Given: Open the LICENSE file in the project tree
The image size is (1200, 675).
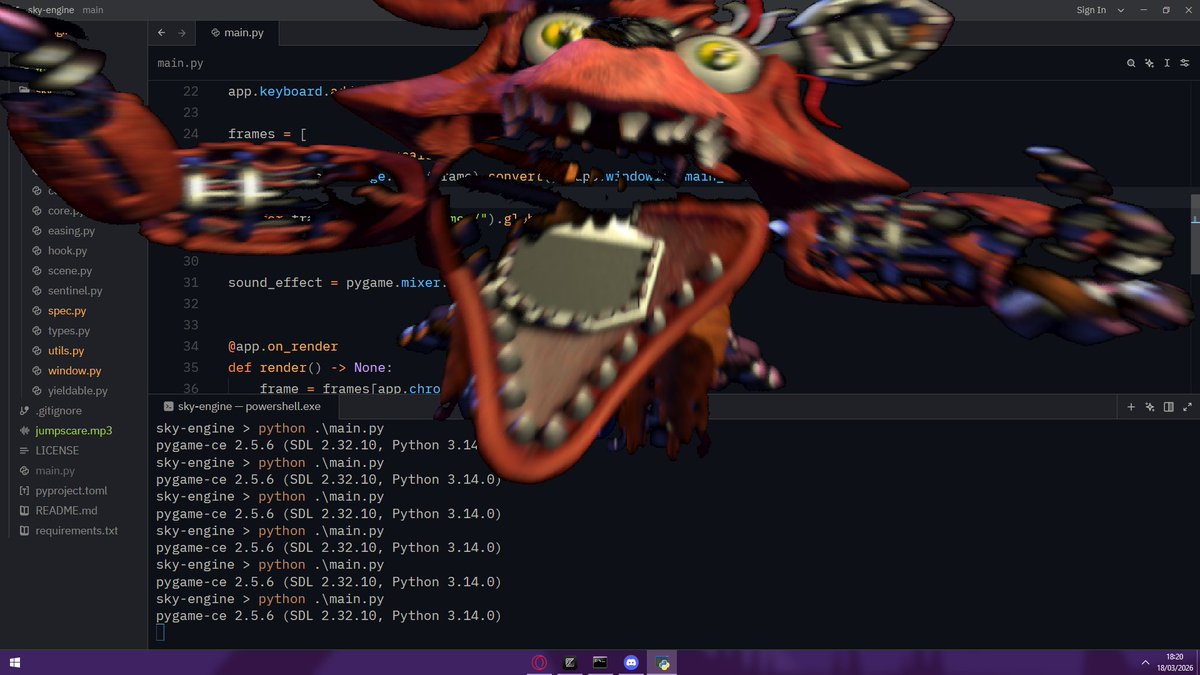Looking at the screenshot, I should (56, 451).
